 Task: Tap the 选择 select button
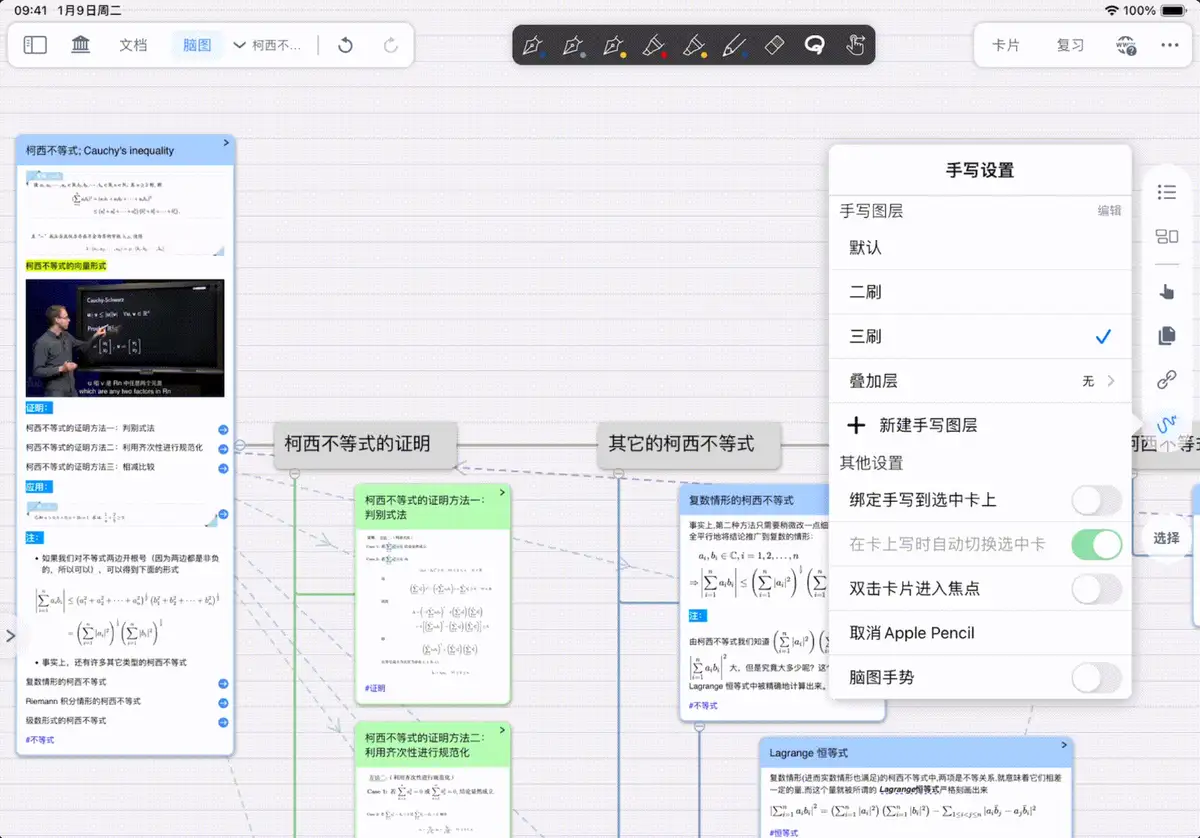click(1166, 538)
